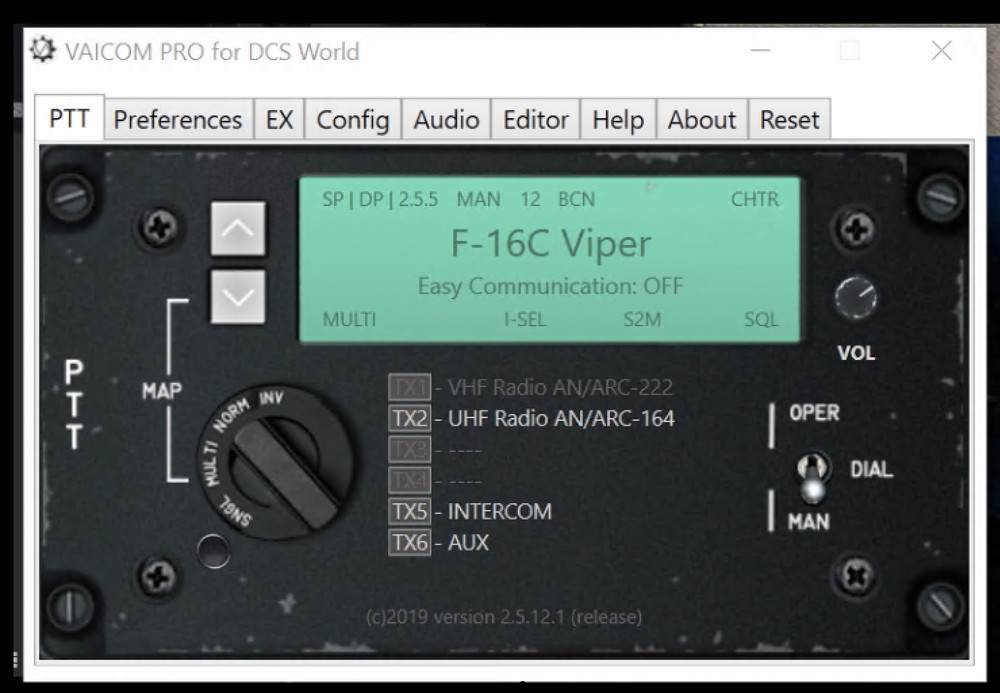This screenshot has width=1000, height=693.
Task: Close the VAICOM PRO window
Action: tap(941, 50)
